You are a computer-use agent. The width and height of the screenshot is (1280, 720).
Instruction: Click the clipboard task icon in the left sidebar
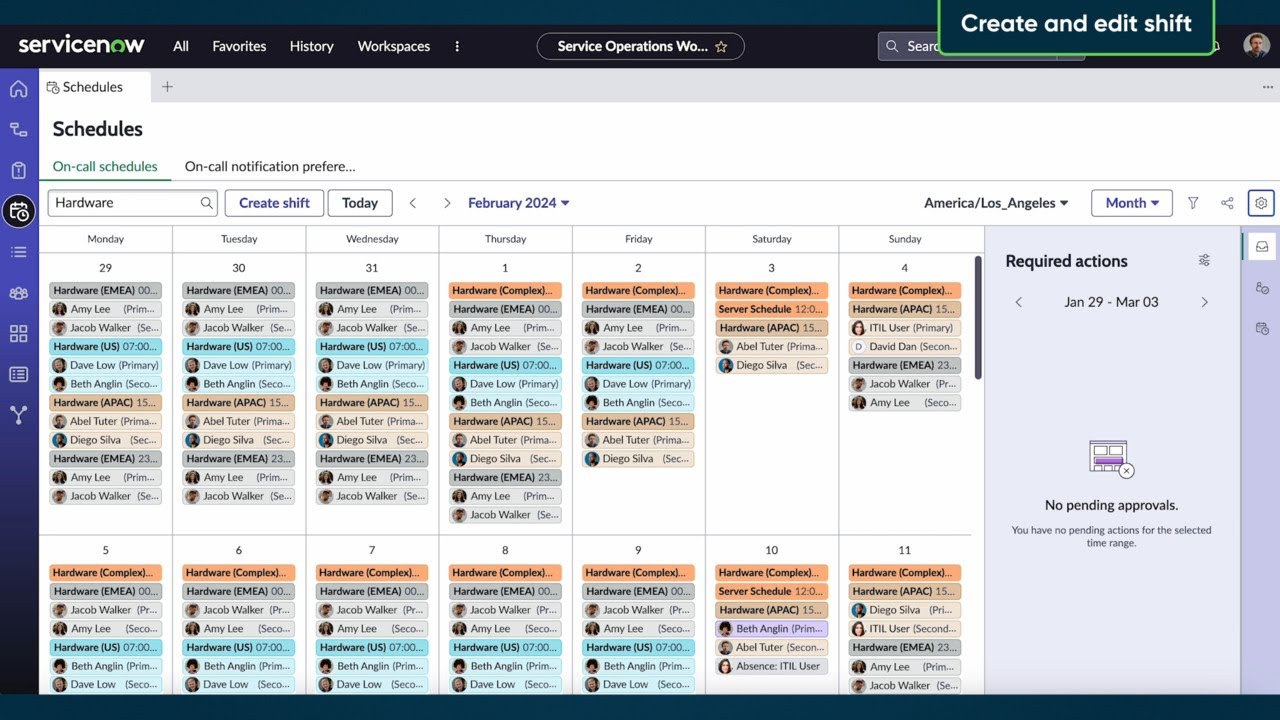pos(18,170)
